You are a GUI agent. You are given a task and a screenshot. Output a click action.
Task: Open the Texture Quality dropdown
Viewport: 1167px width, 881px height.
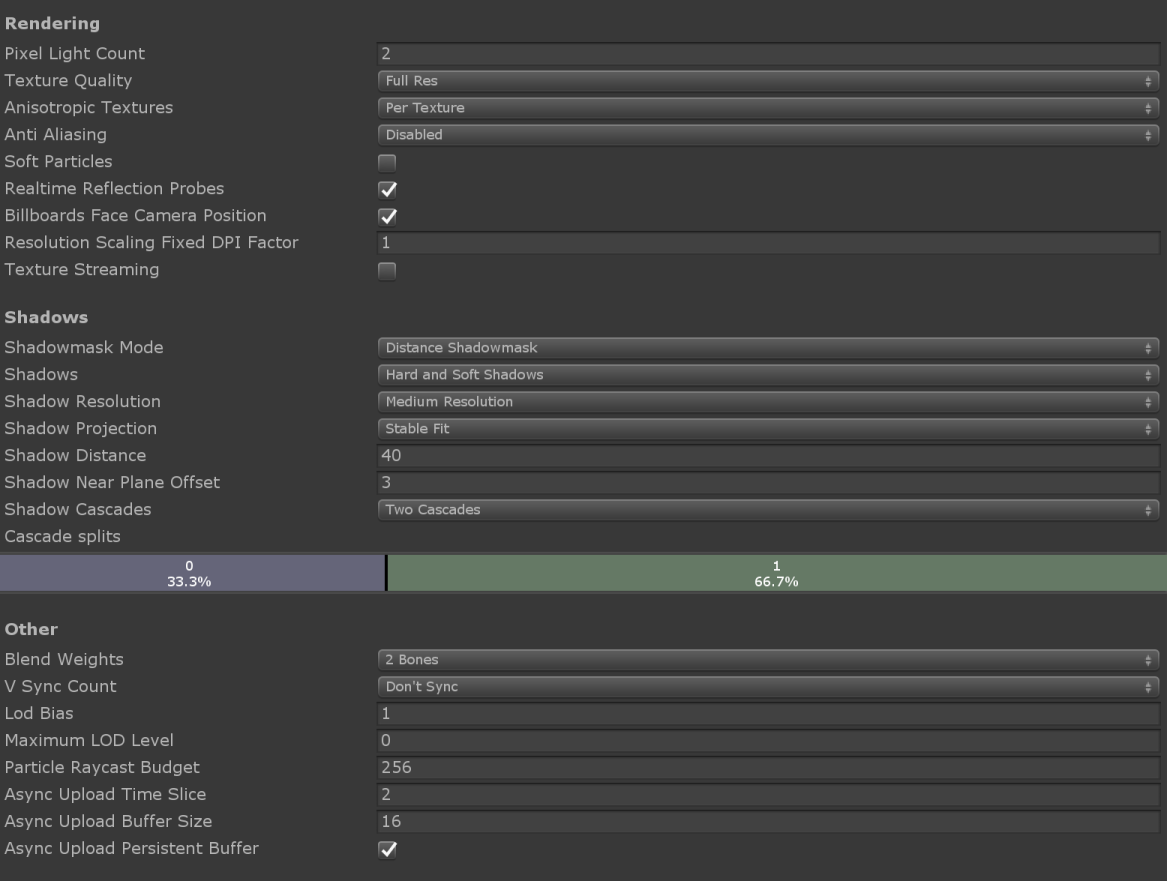point(767,81)
